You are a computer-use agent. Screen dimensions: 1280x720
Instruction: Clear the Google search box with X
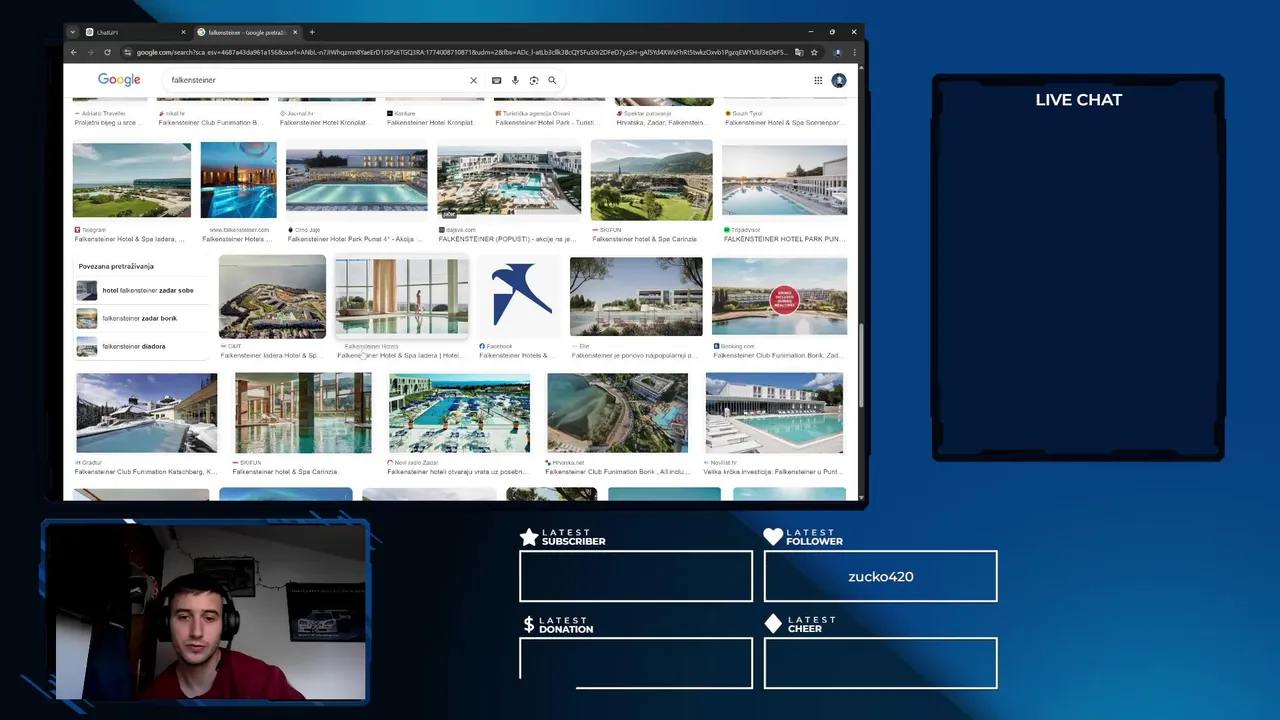coord(474,80)
